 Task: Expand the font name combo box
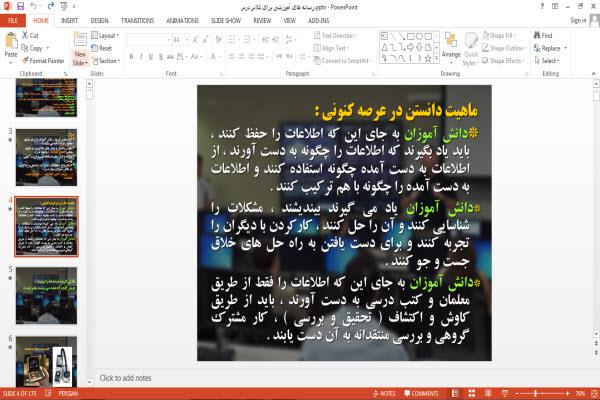169,40
